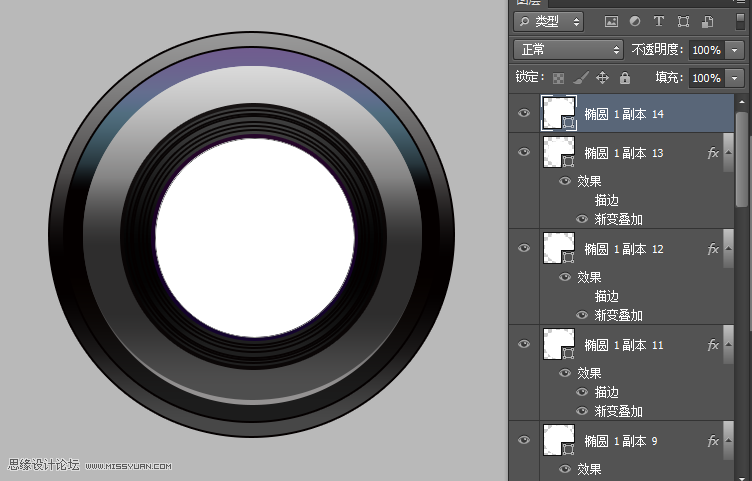Screen dimensions: 752x481
Task: Toggle 渐变叠加 visibility under 椭圆 1 副本 11
Action: pos(582,411)
